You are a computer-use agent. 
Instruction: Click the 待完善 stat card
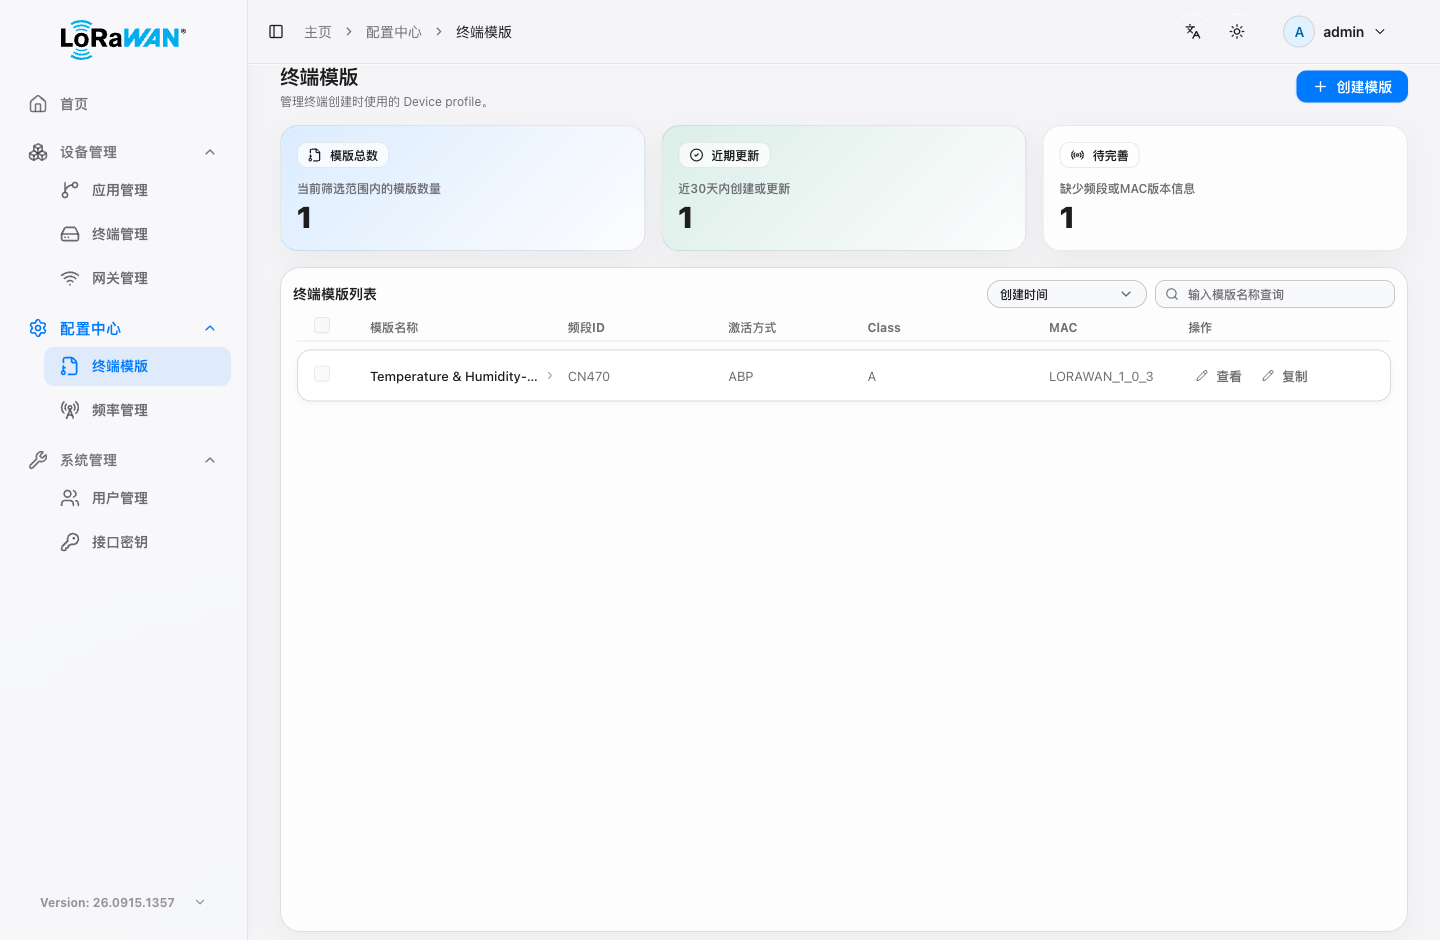1225,188
